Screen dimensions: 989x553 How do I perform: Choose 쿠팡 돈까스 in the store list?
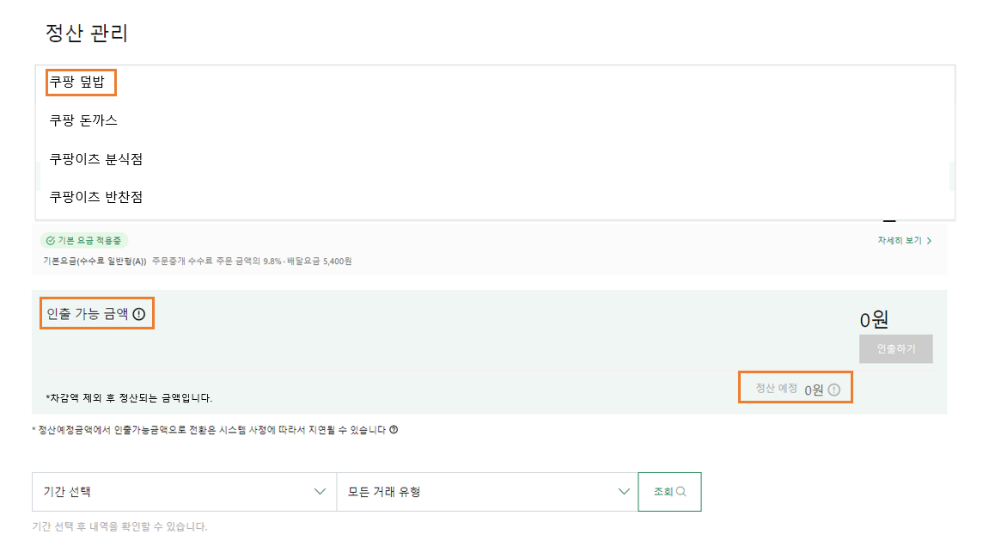(83, 120)
